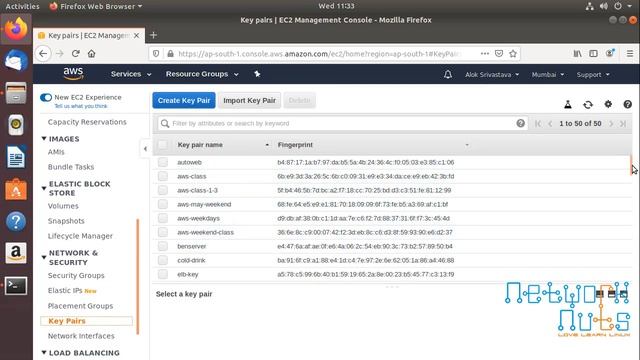The width and height of the screenshot is (640, 360).
Task: Open Rhythmbox from the dock
Action: (x=16, y=125)
